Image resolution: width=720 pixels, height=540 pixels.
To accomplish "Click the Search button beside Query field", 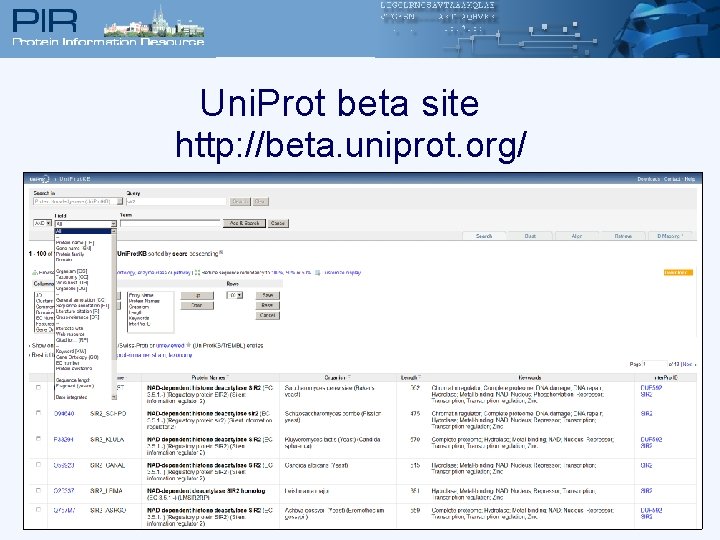I will point(240,202).
